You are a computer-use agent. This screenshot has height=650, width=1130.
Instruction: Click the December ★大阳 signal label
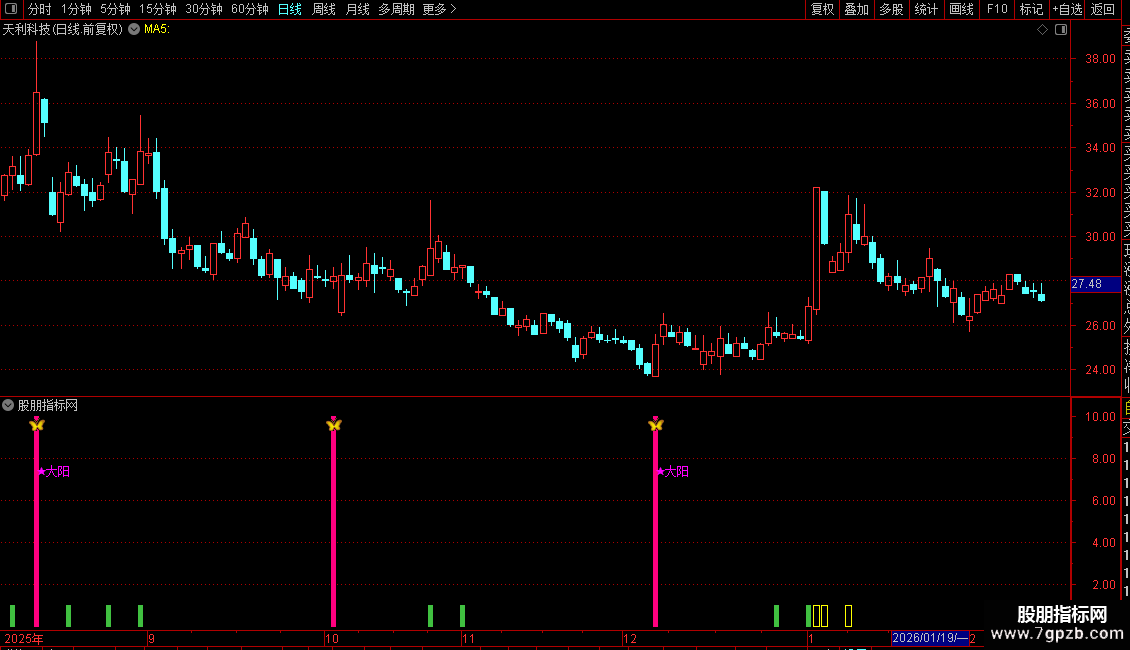pyautogui.click(x=672, y=471)
